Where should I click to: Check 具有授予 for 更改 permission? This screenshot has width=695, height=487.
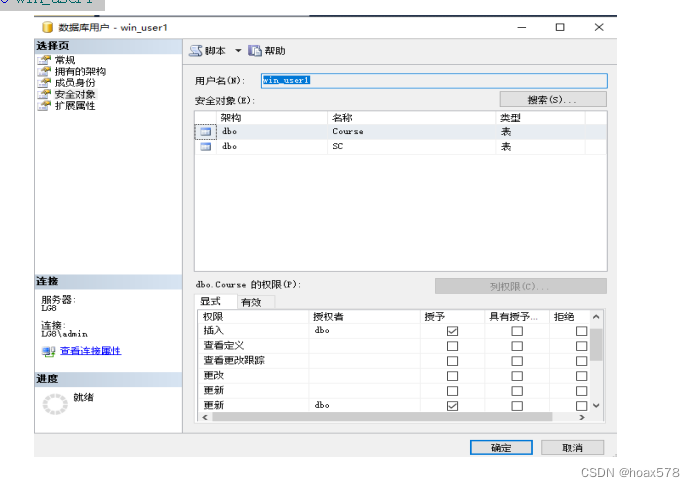[x=517, y=376]
